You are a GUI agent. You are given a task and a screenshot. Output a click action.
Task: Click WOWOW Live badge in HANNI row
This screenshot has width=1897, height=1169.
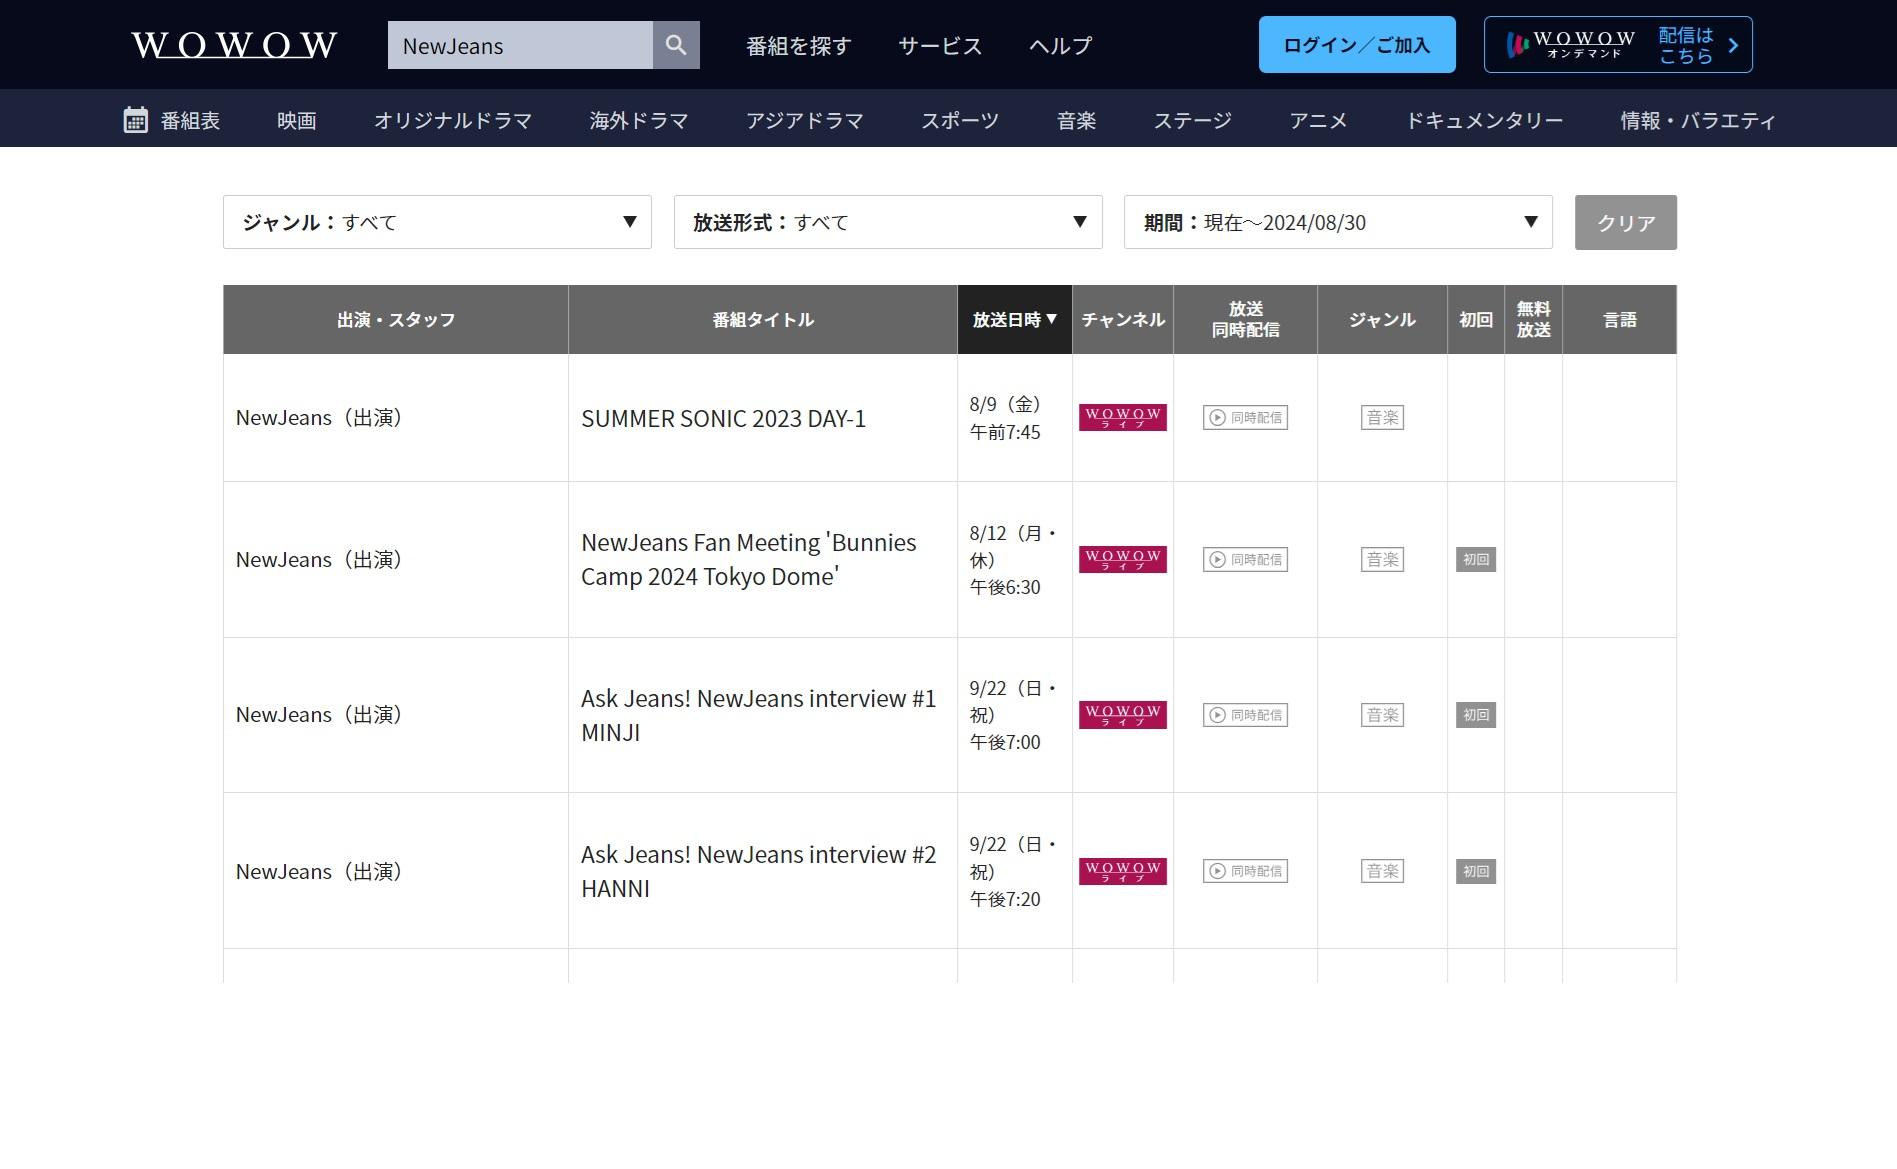point(1122,871)
